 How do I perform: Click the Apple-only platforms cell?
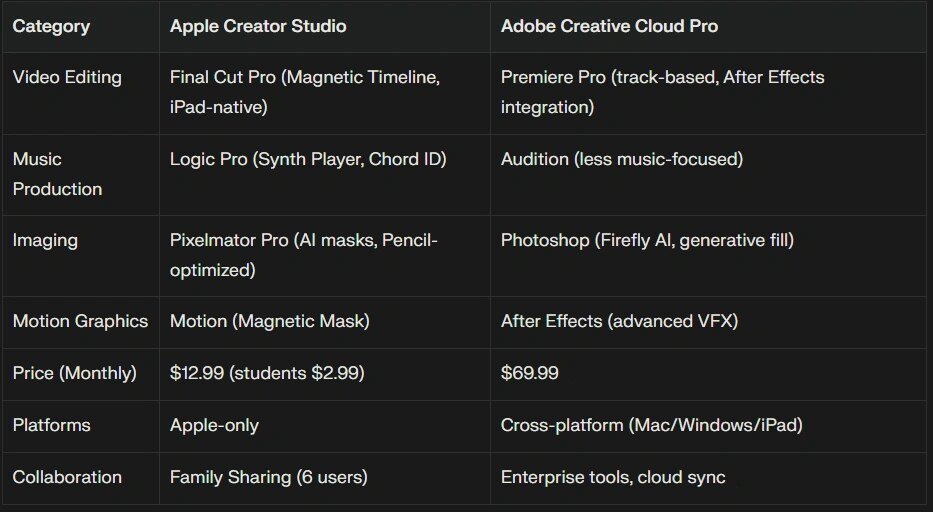click(214, 425)
